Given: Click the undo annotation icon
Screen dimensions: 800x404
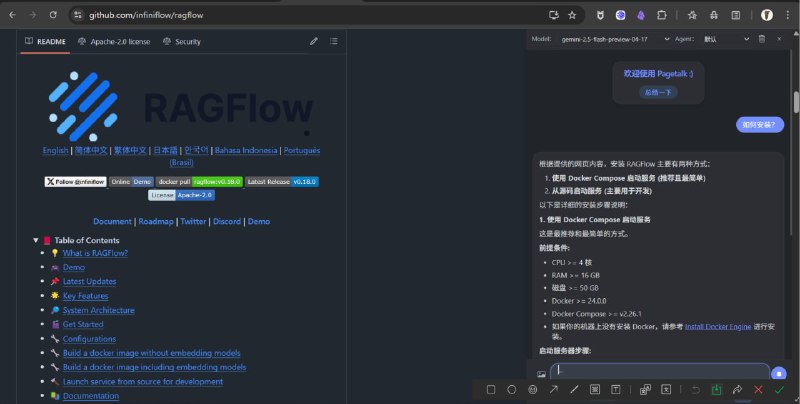Looking at the screenshot, I should (695, 389).
